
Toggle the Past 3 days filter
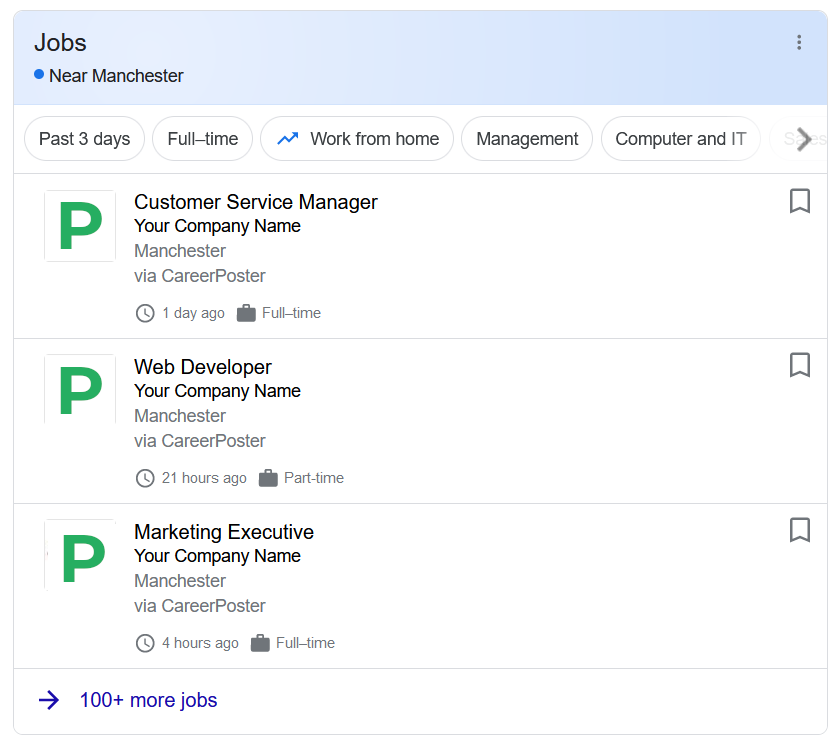pyautogui.click(x=84, y=138)
